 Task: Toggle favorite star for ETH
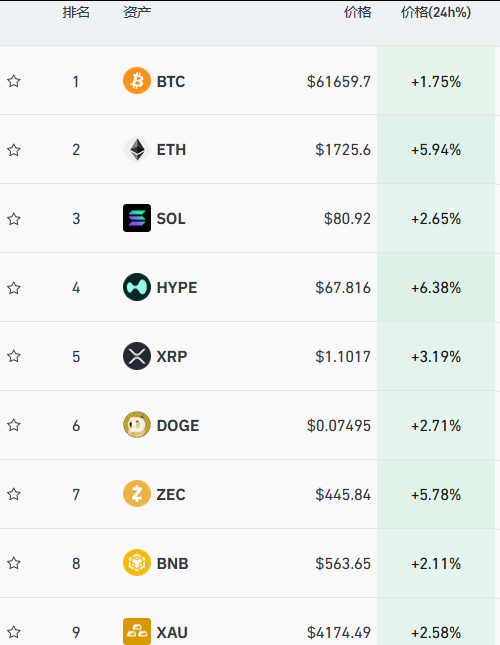coord(14,150)
